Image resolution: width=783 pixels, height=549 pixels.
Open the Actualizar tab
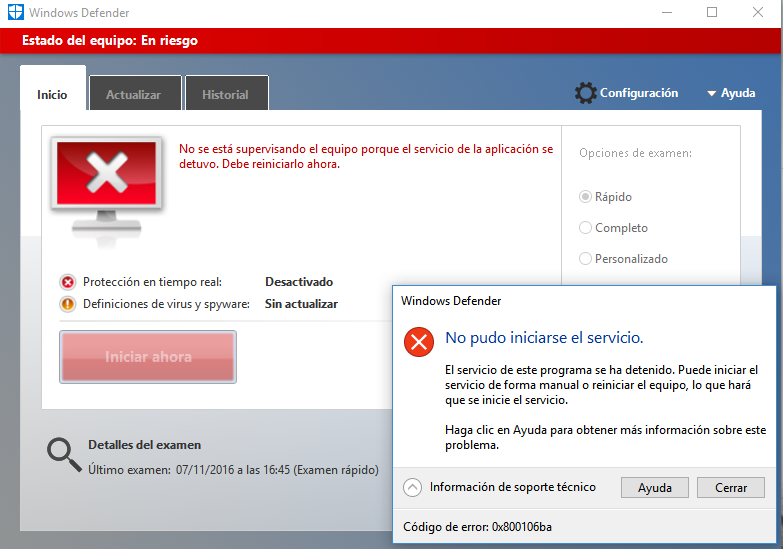[135, 94]
